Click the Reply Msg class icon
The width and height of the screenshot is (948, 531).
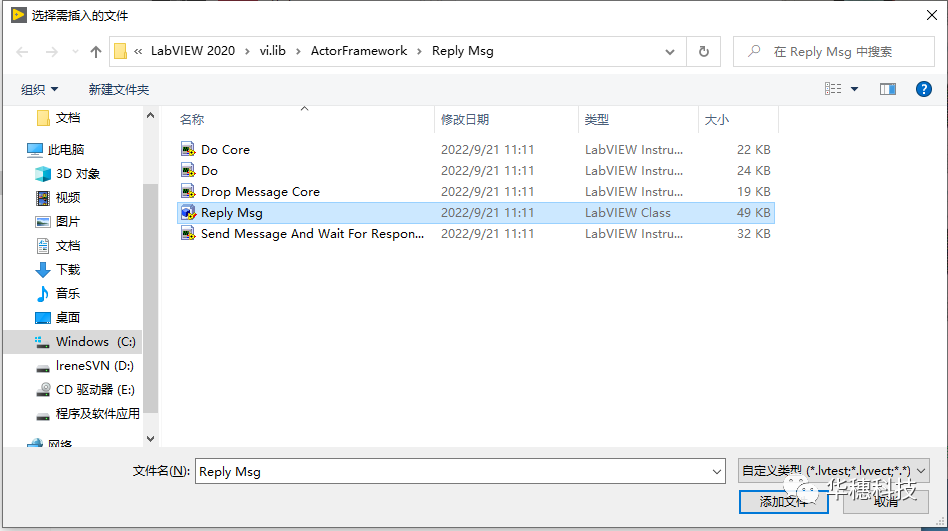click(x=188, y=213)
